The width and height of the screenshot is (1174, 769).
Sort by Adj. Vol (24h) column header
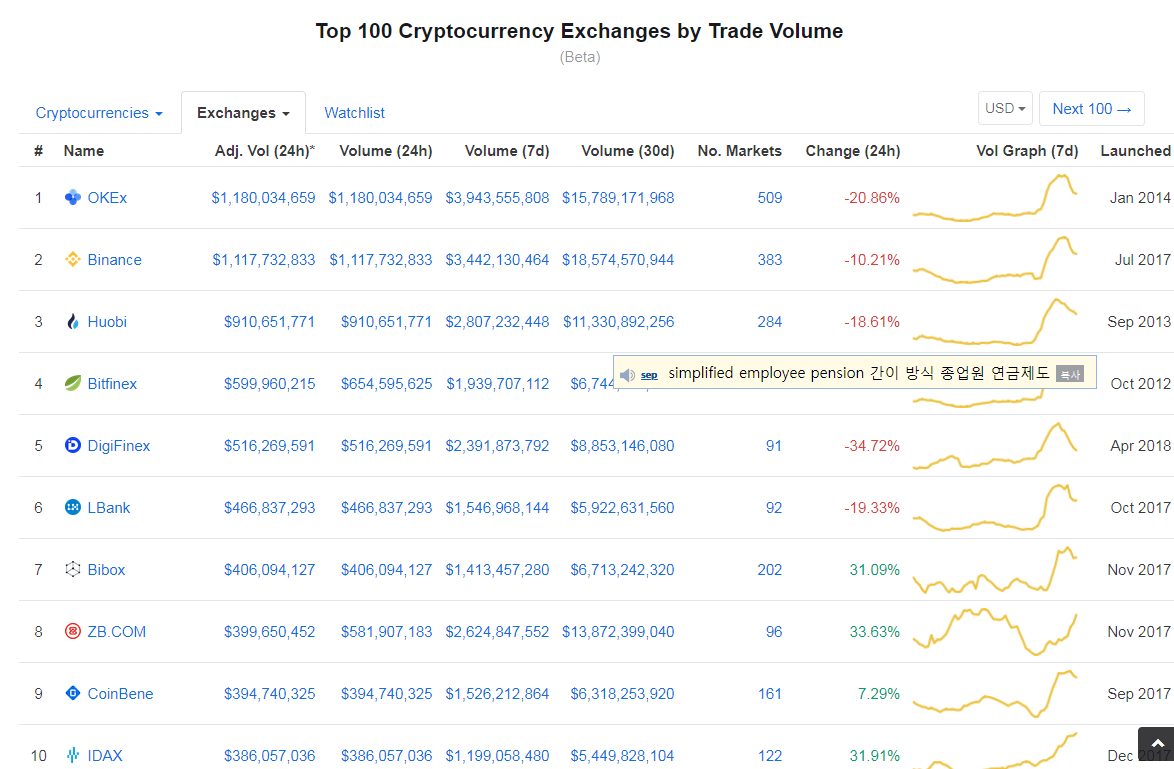(265, 151)
